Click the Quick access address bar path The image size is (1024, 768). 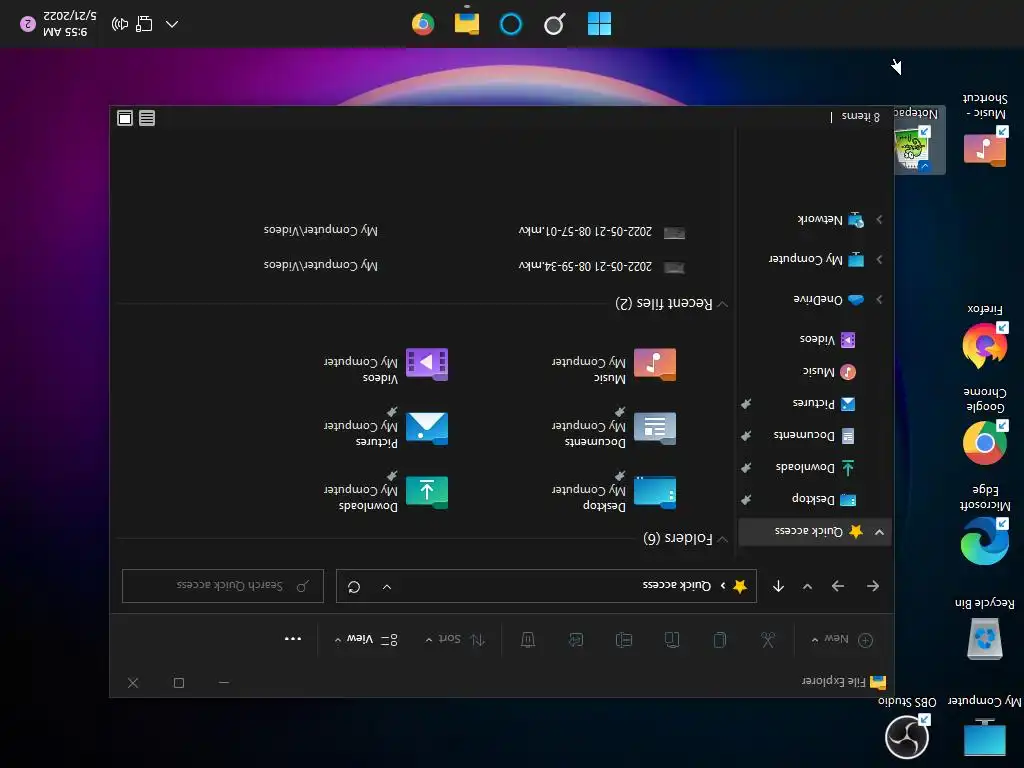click(x=677, y=586)
